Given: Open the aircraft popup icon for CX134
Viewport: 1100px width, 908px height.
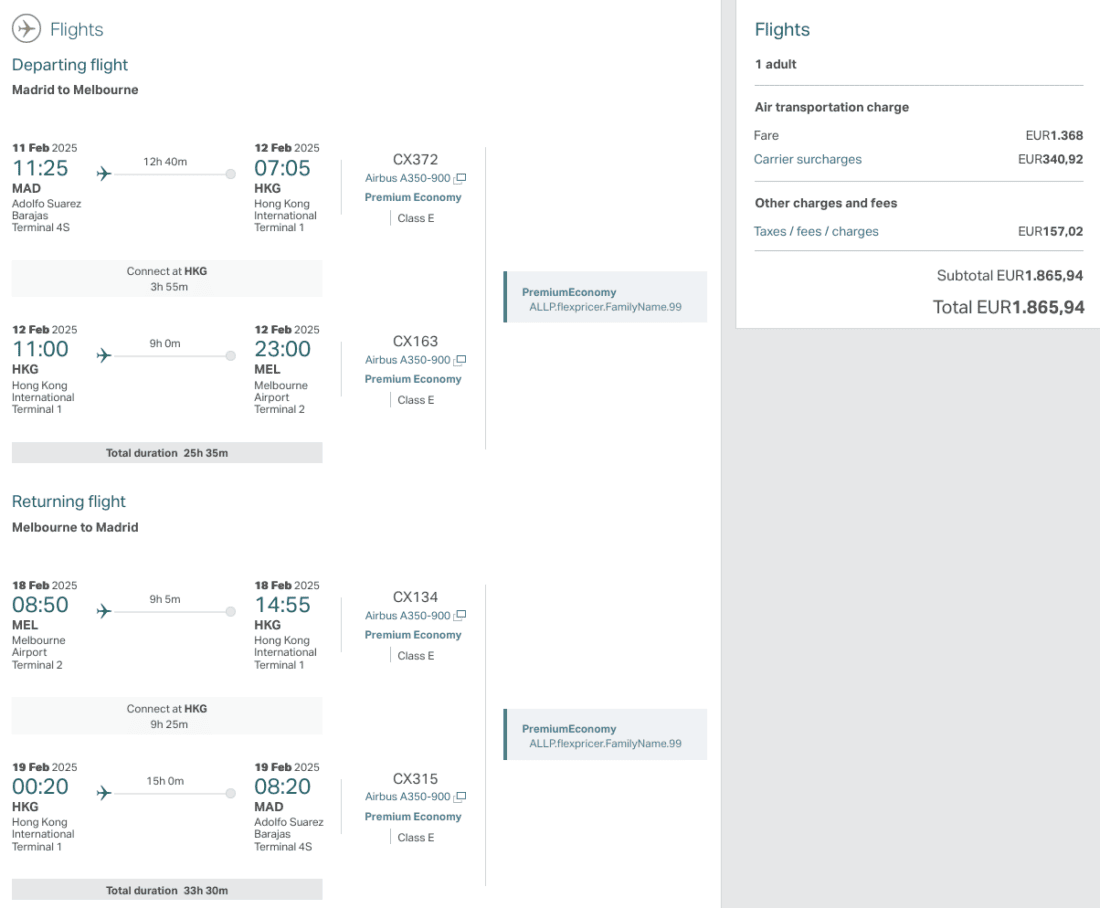Looking at the screenshot, I should pyautogui.click(x=460, y=616).
